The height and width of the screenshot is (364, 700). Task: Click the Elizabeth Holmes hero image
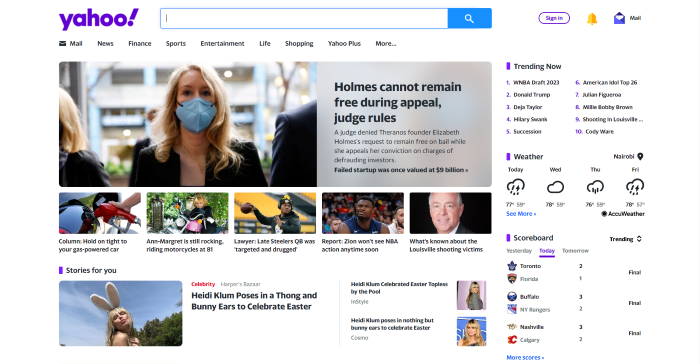(188, 124)
